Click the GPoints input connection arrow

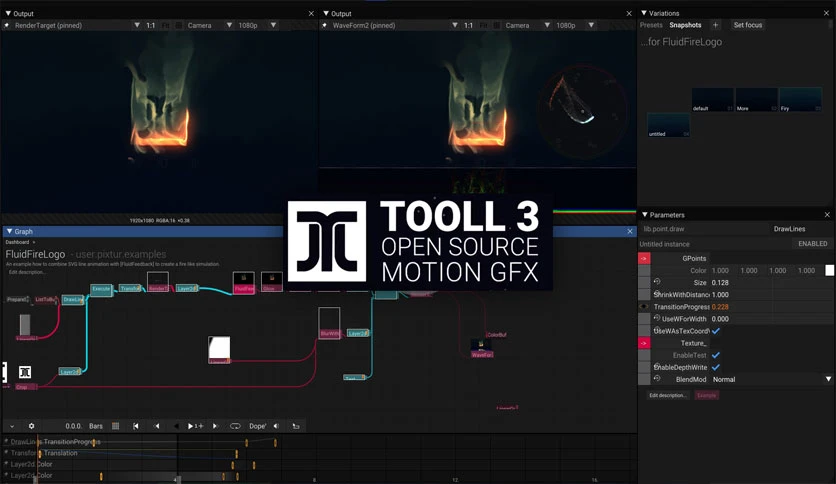pos(644,259)
